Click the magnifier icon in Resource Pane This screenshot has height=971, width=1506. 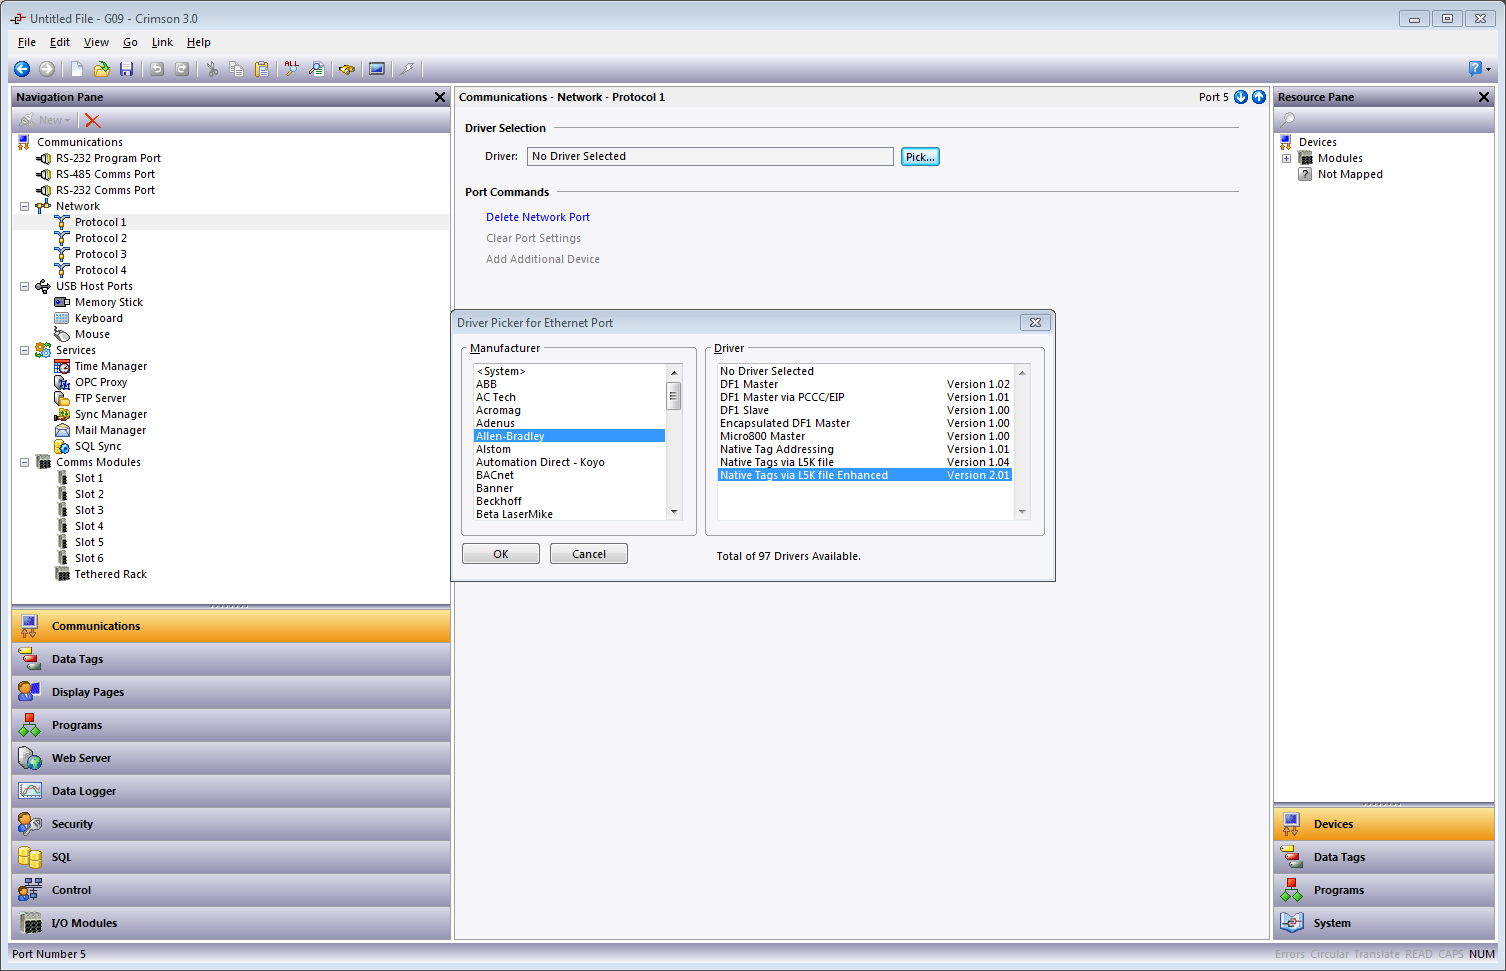pyautogui.click(x=1288, y=120)
